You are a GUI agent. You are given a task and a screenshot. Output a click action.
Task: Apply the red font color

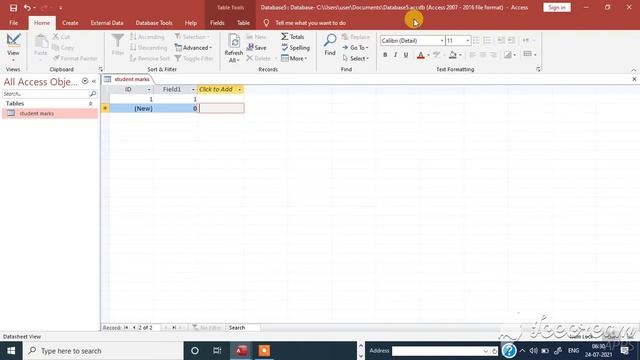(420, 55)
